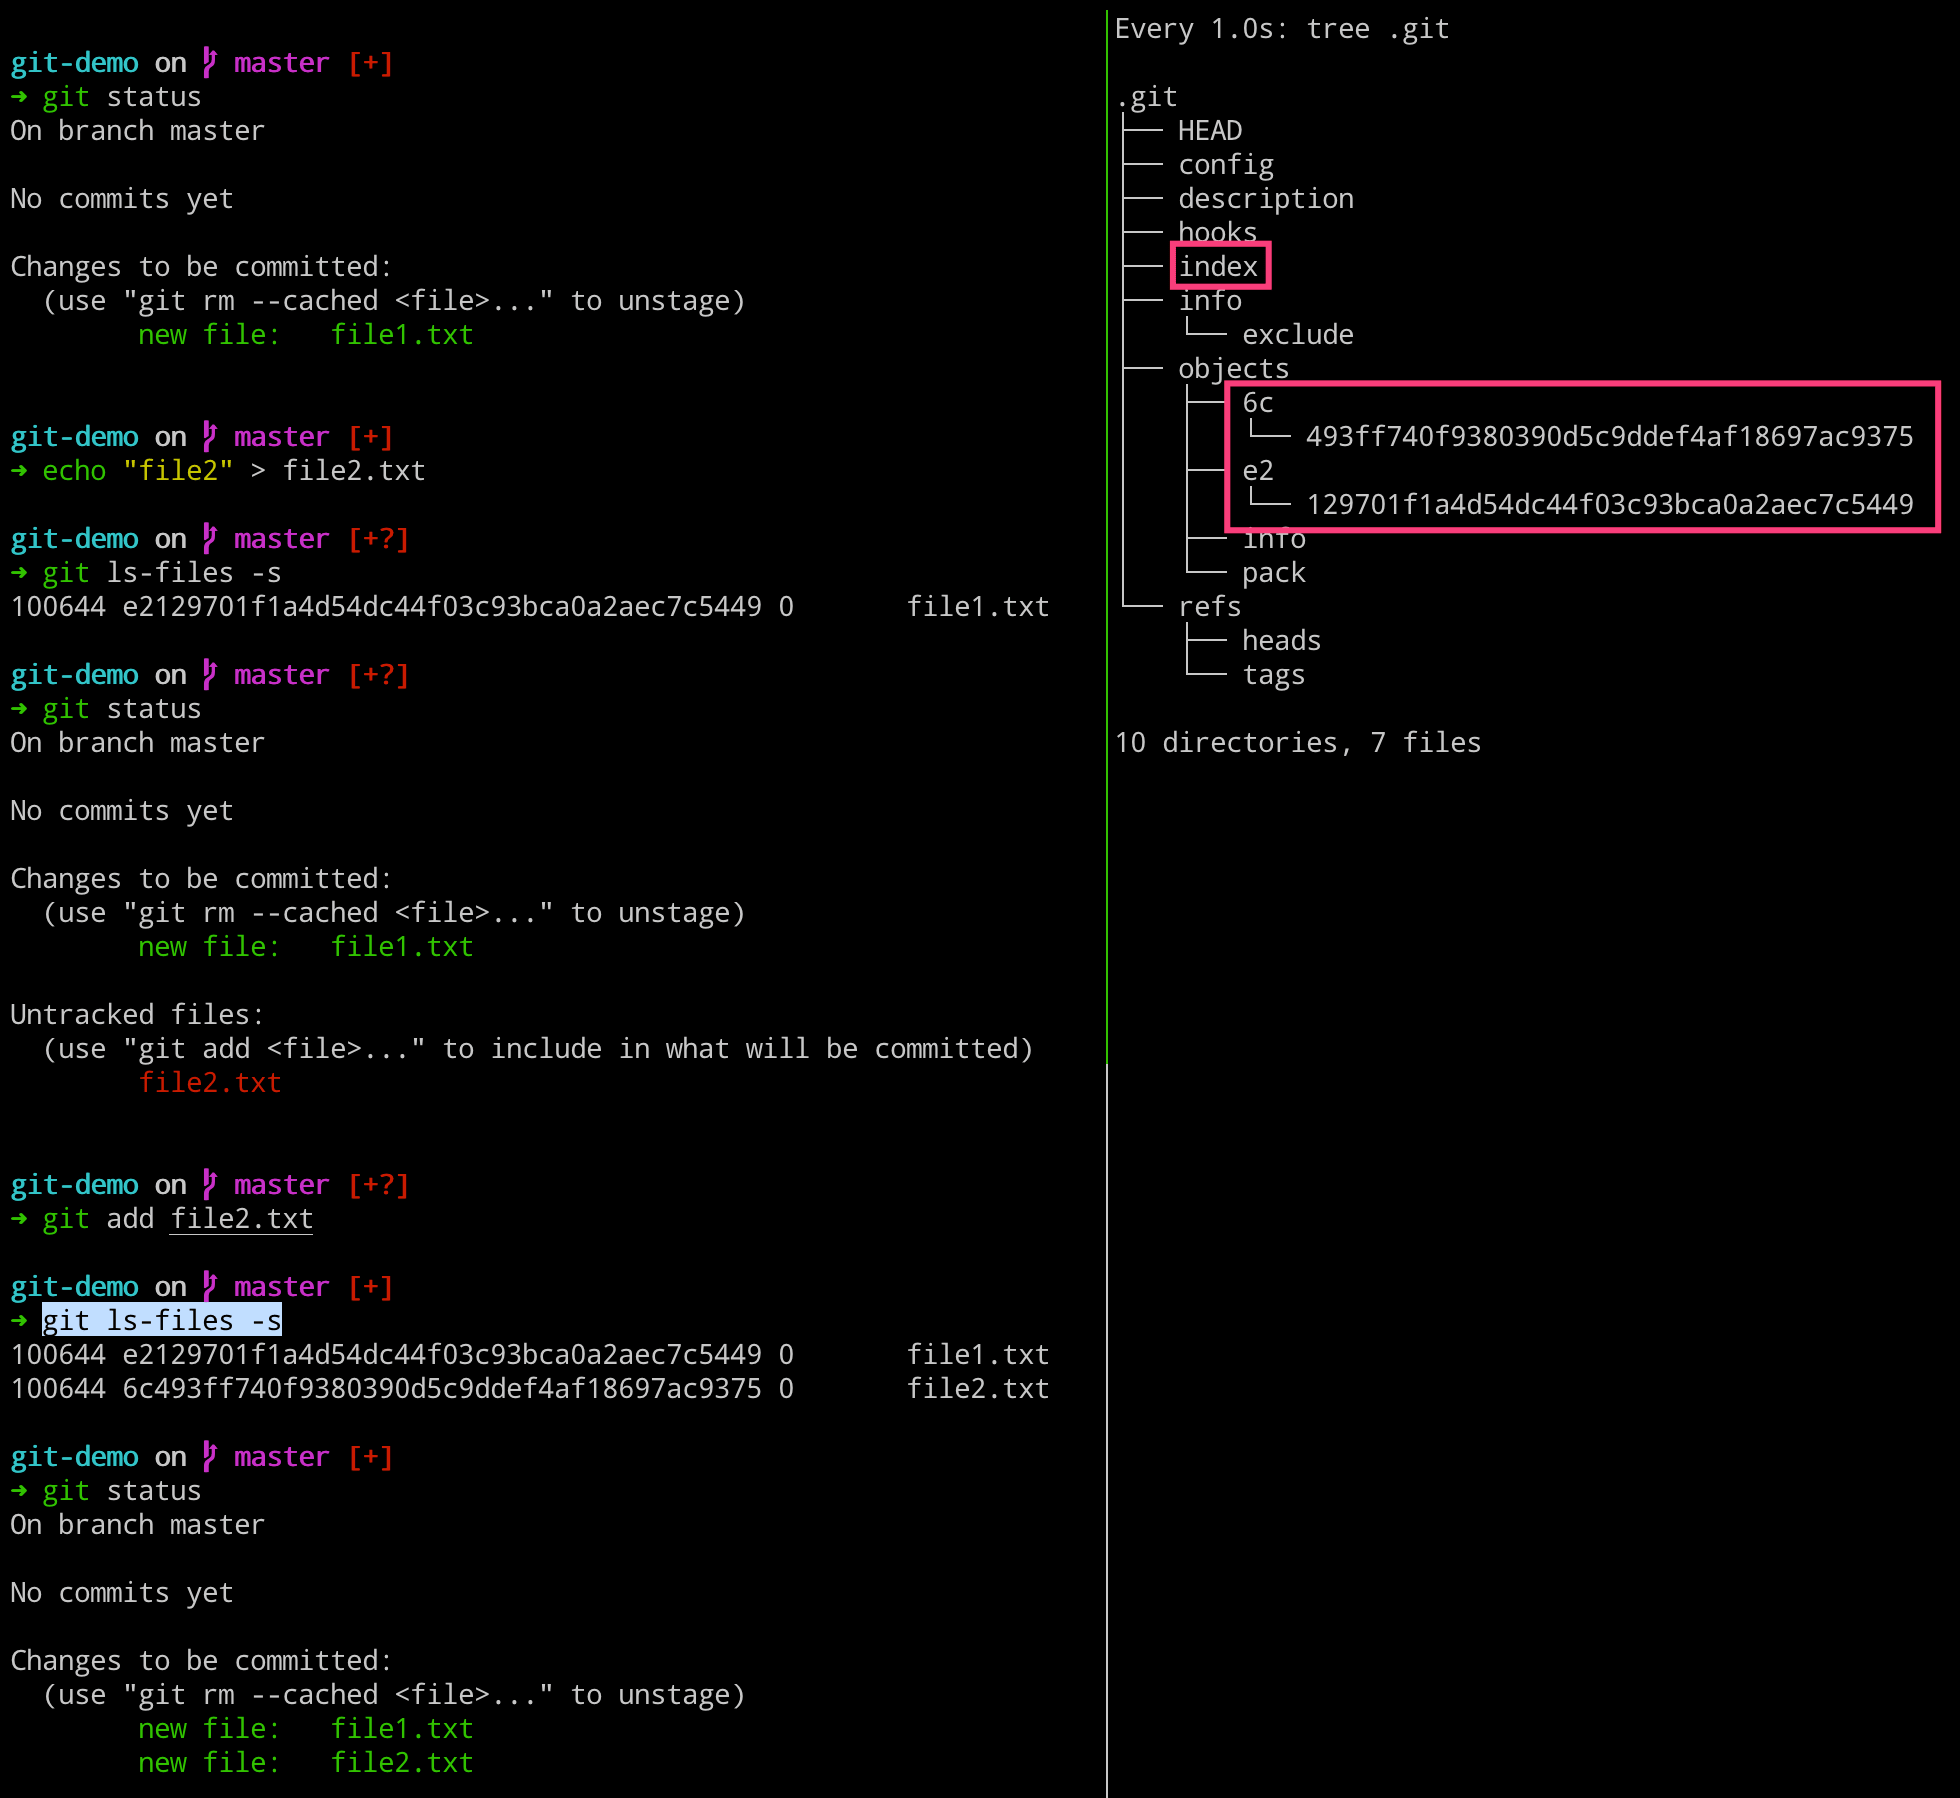This screenshot has width=1960, height=1798.
Task: Click the refs directory entry
Action: (x=1210, y=606)
